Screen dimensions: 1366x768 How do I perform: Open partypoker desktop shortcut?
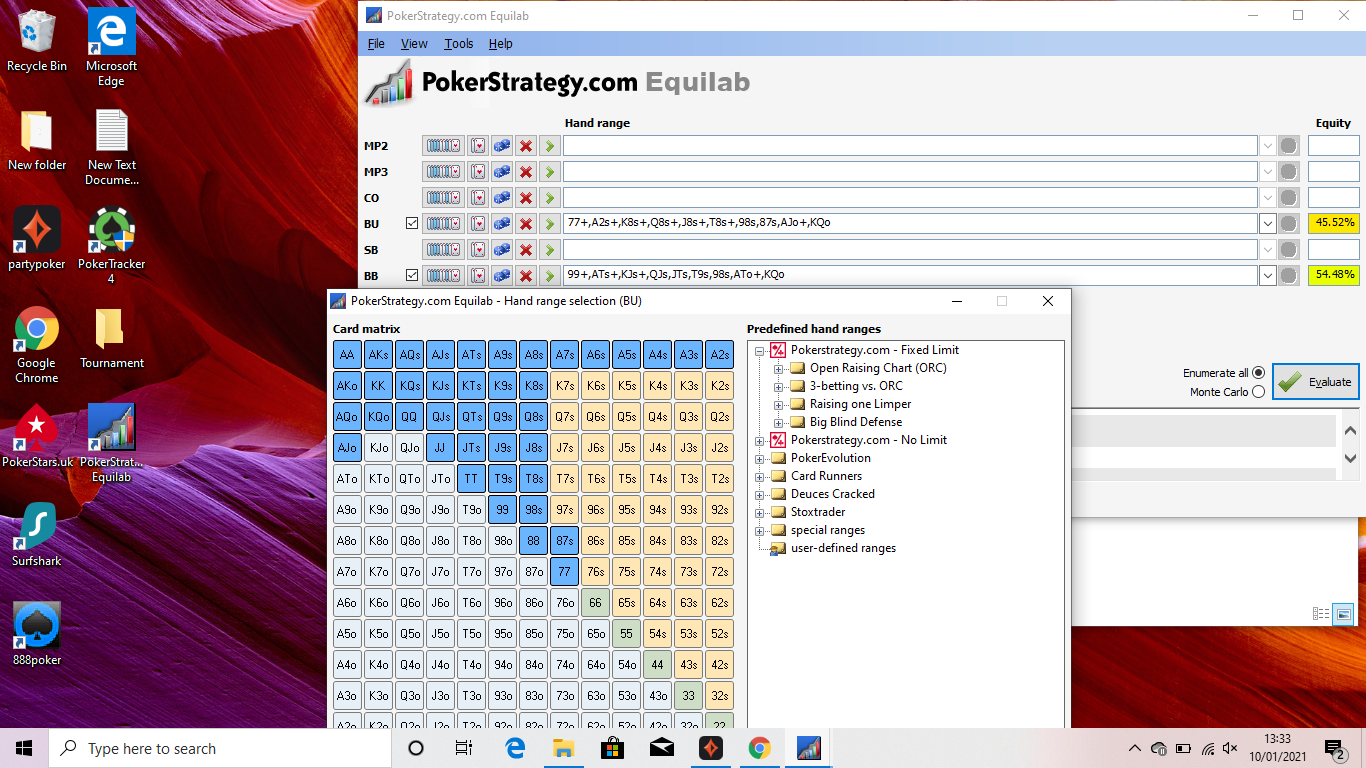pyautogui.click(x=37, y=239)
